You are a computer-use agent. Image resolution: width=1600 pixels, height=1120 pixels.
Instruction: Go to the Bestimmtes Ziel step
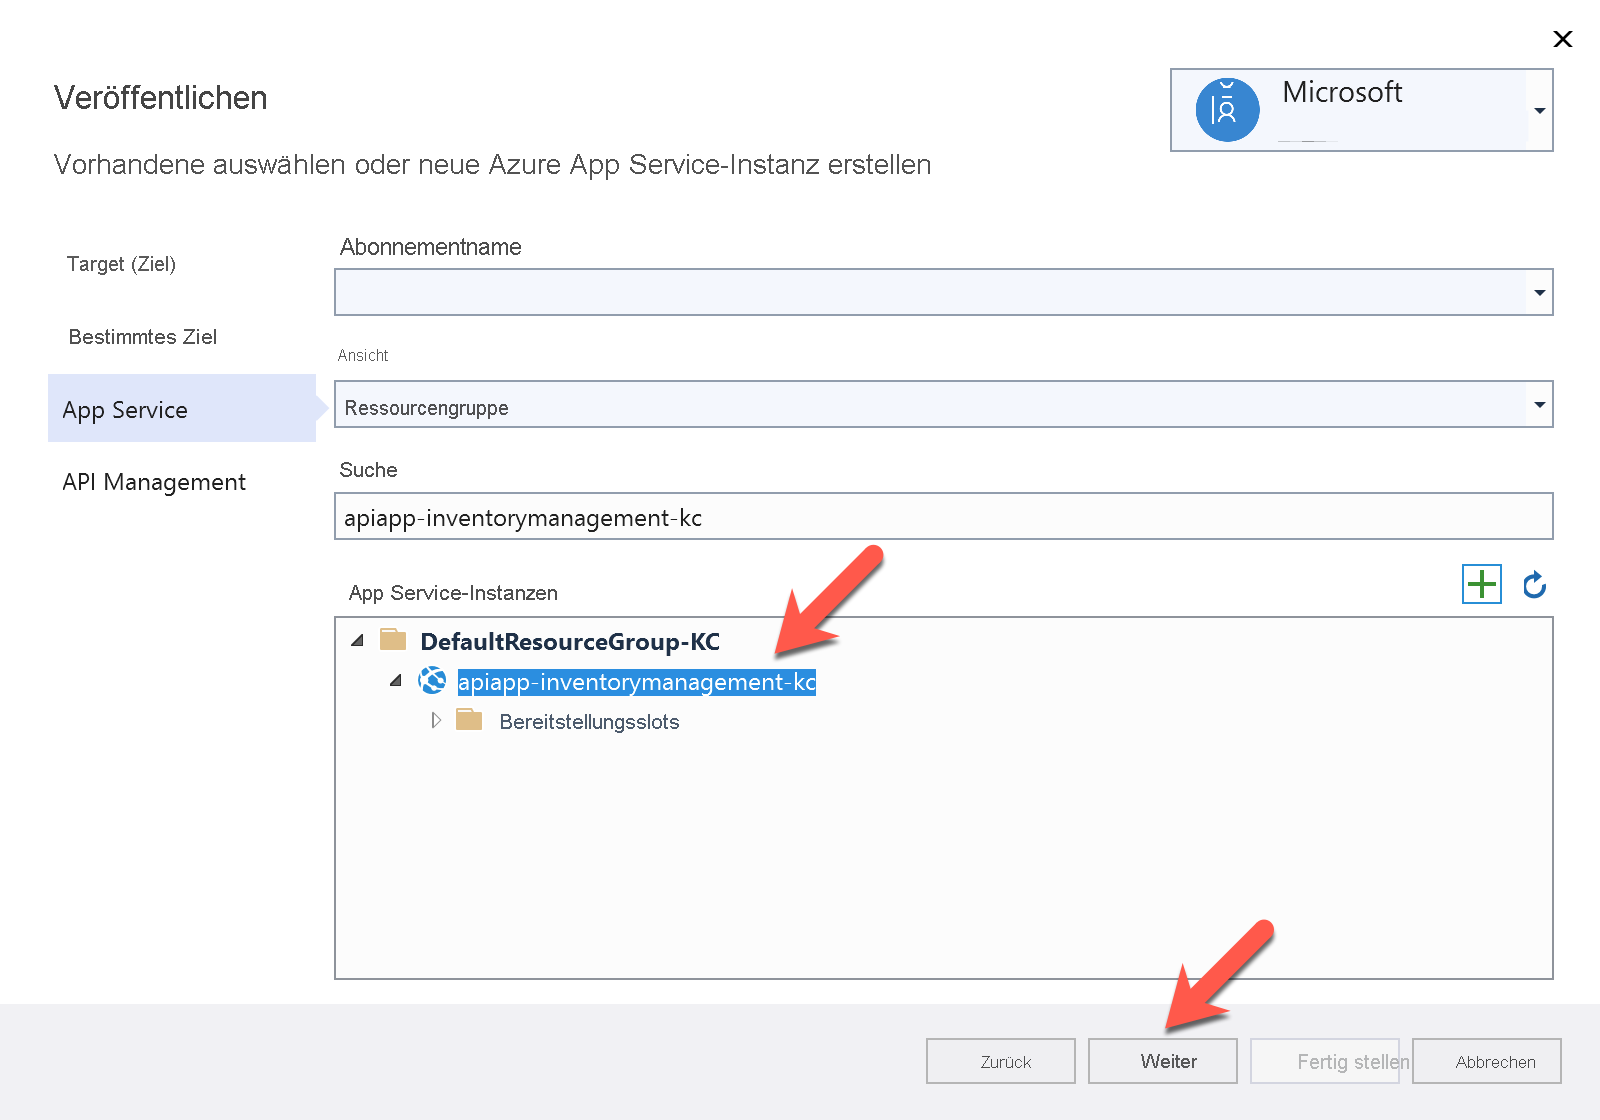click(x=143, y=337)
